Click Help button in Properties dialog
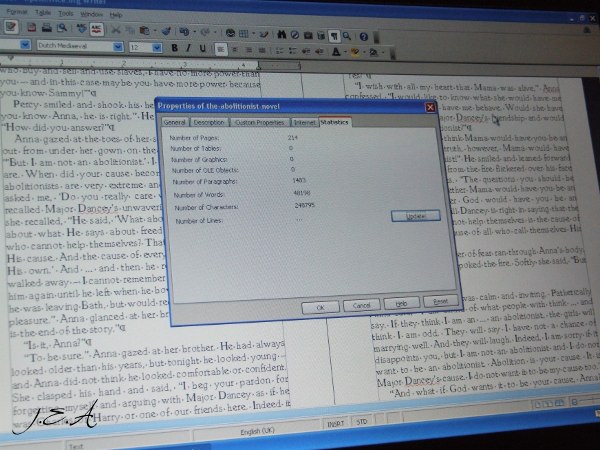Screen dimensions: 600x450 pyautogui.click(x=401, y=303)
